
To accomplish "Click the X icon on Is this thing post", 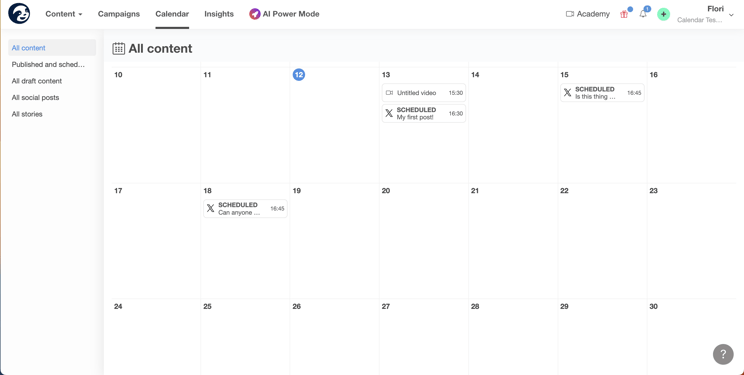I will [x=567, y=93].
